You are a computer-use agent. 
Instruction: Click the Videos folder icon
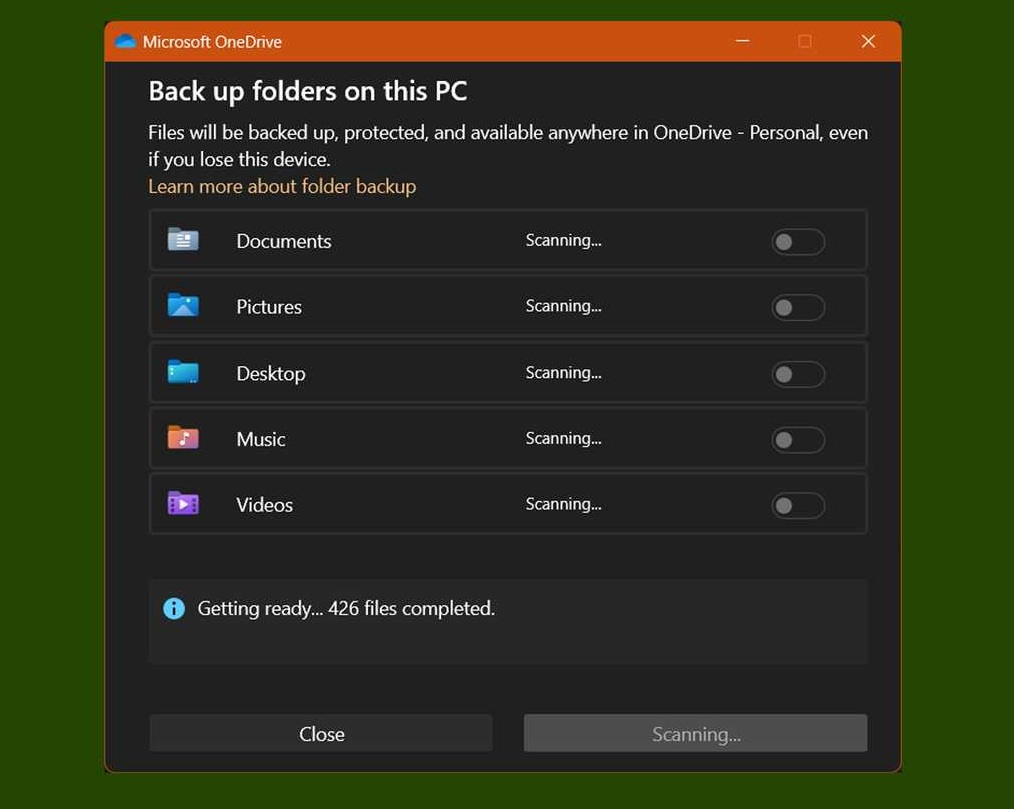[183, 504]
